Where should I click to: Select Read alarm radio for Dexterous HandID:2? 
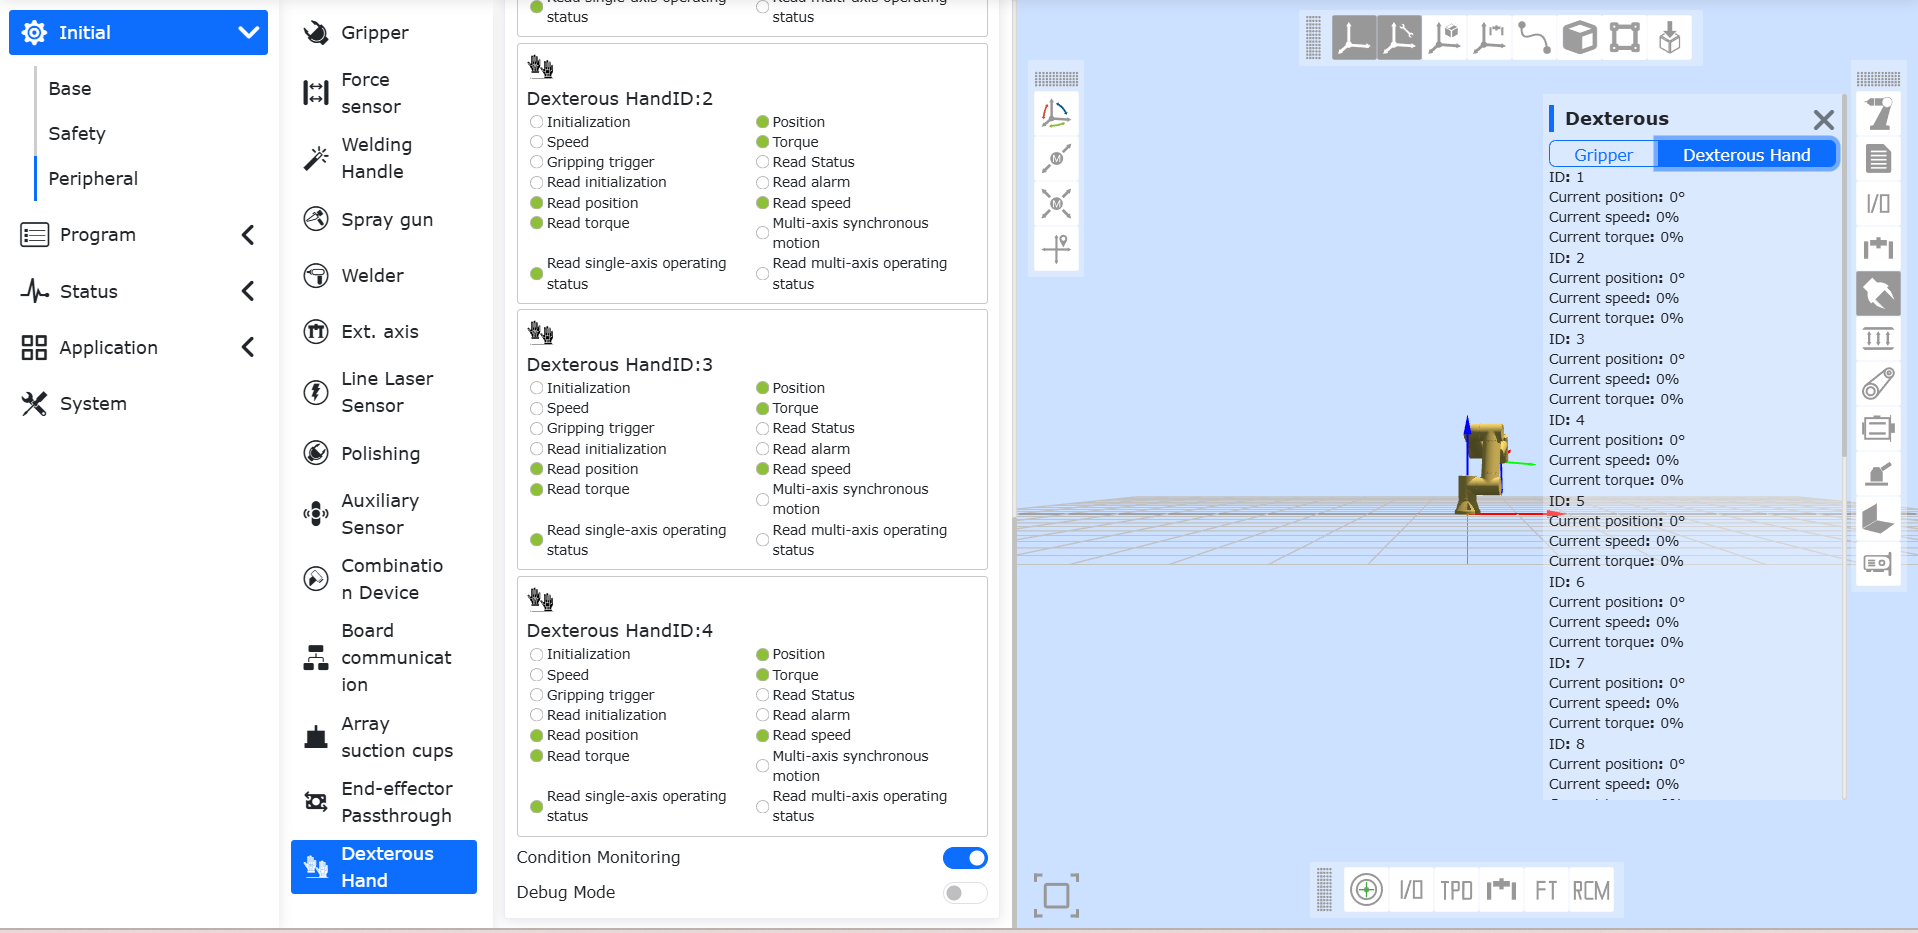[x=762, y=182]
